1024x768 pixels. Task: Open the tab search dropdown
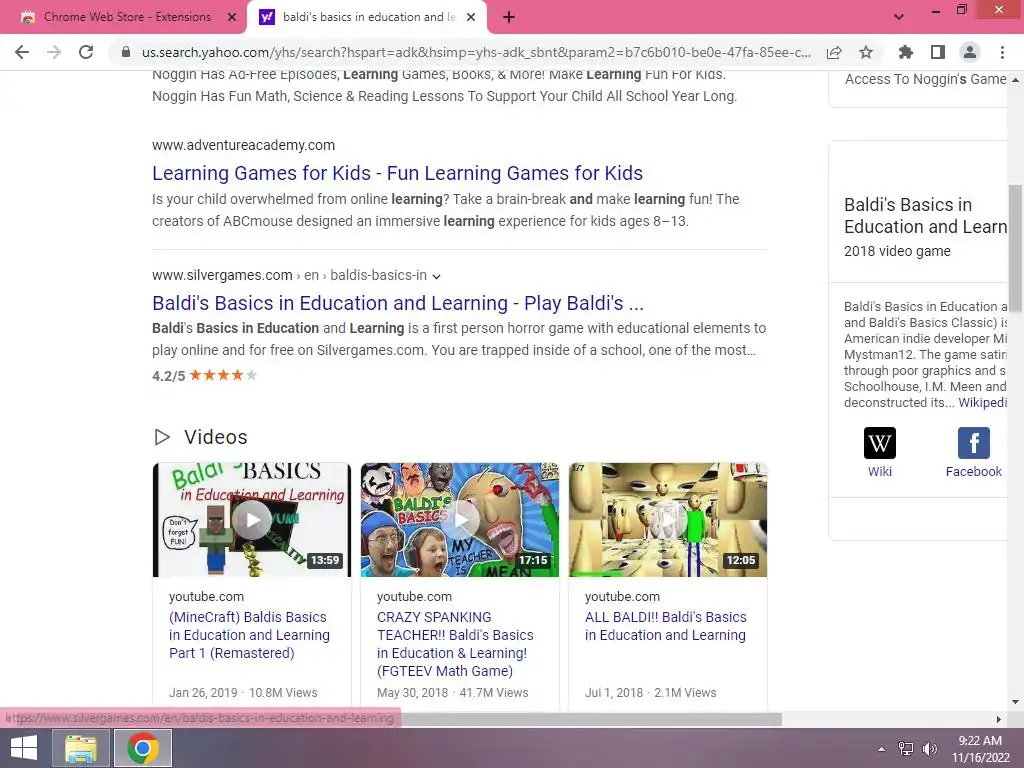coord(899,17)
